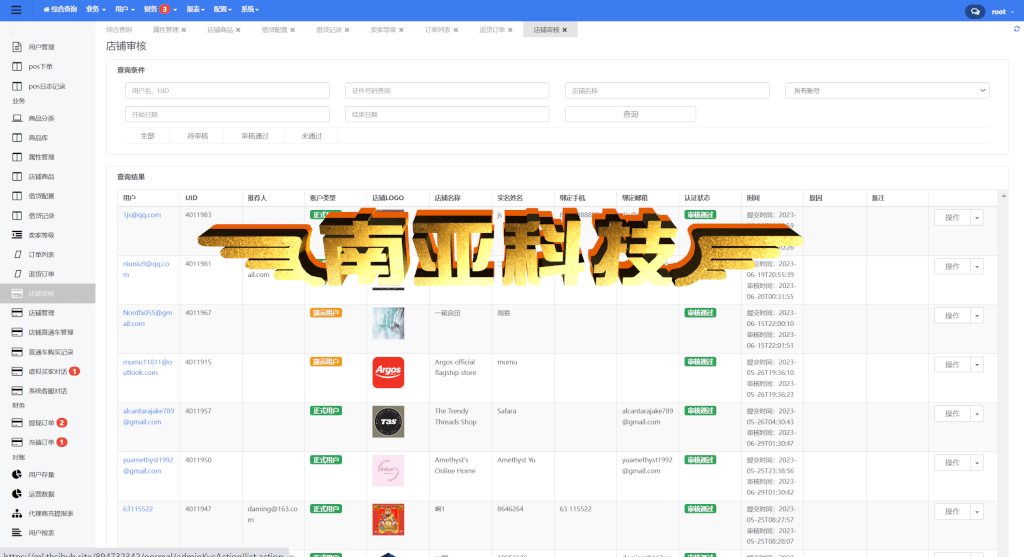Viewport: 1024px width, 557px height.
Task: Click the 店铺名称 search input field
Action: (667, 91)
